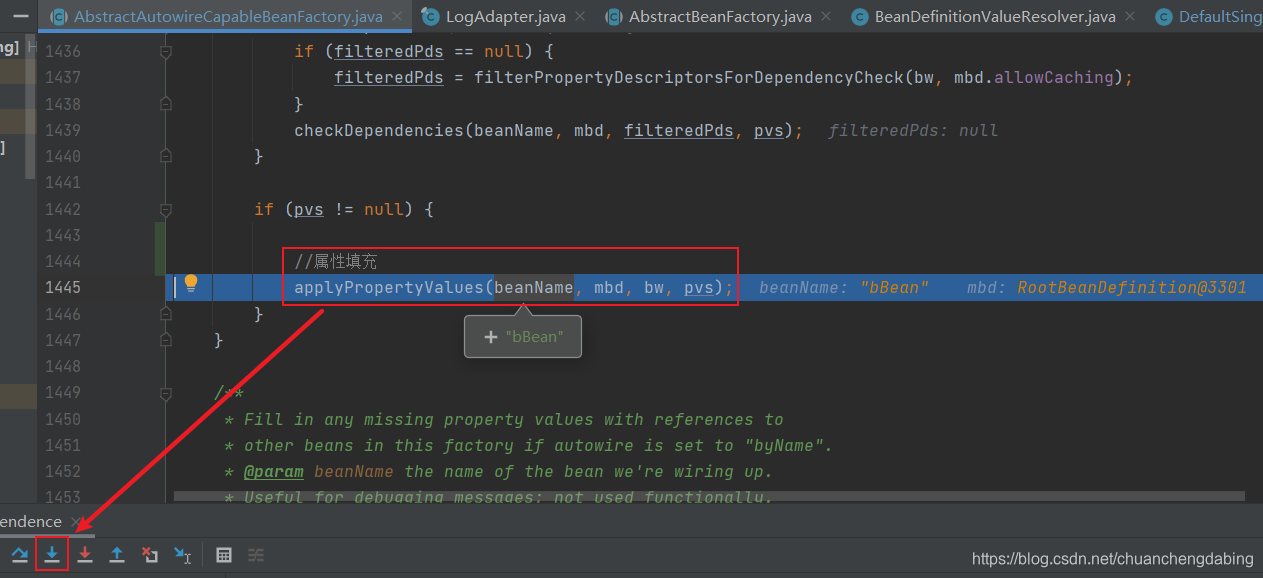
Task: Click the Run to Cursor icon
Action: pos(182,555)
